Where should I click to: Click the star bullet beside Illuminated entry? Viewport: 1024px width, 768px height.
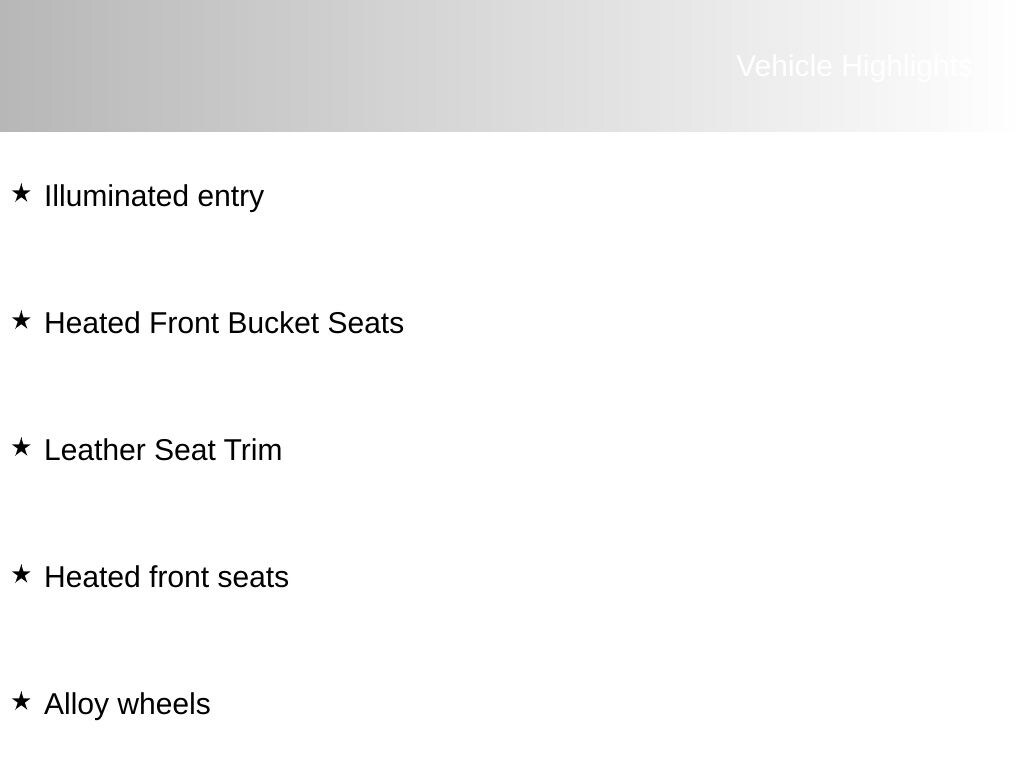click(x=21, y=193)
